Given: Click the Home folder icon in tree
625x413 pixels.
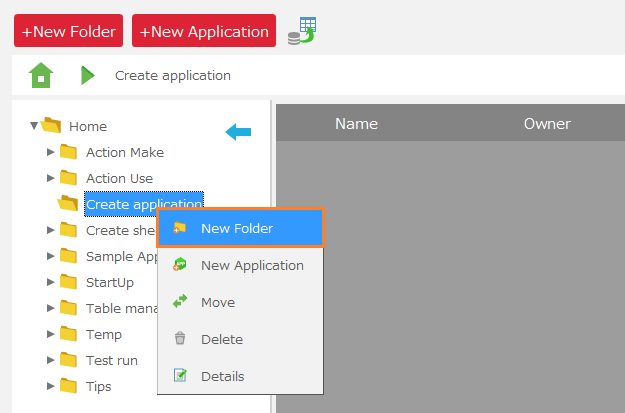Looking at the screenshot, I should tap(52, 126).
